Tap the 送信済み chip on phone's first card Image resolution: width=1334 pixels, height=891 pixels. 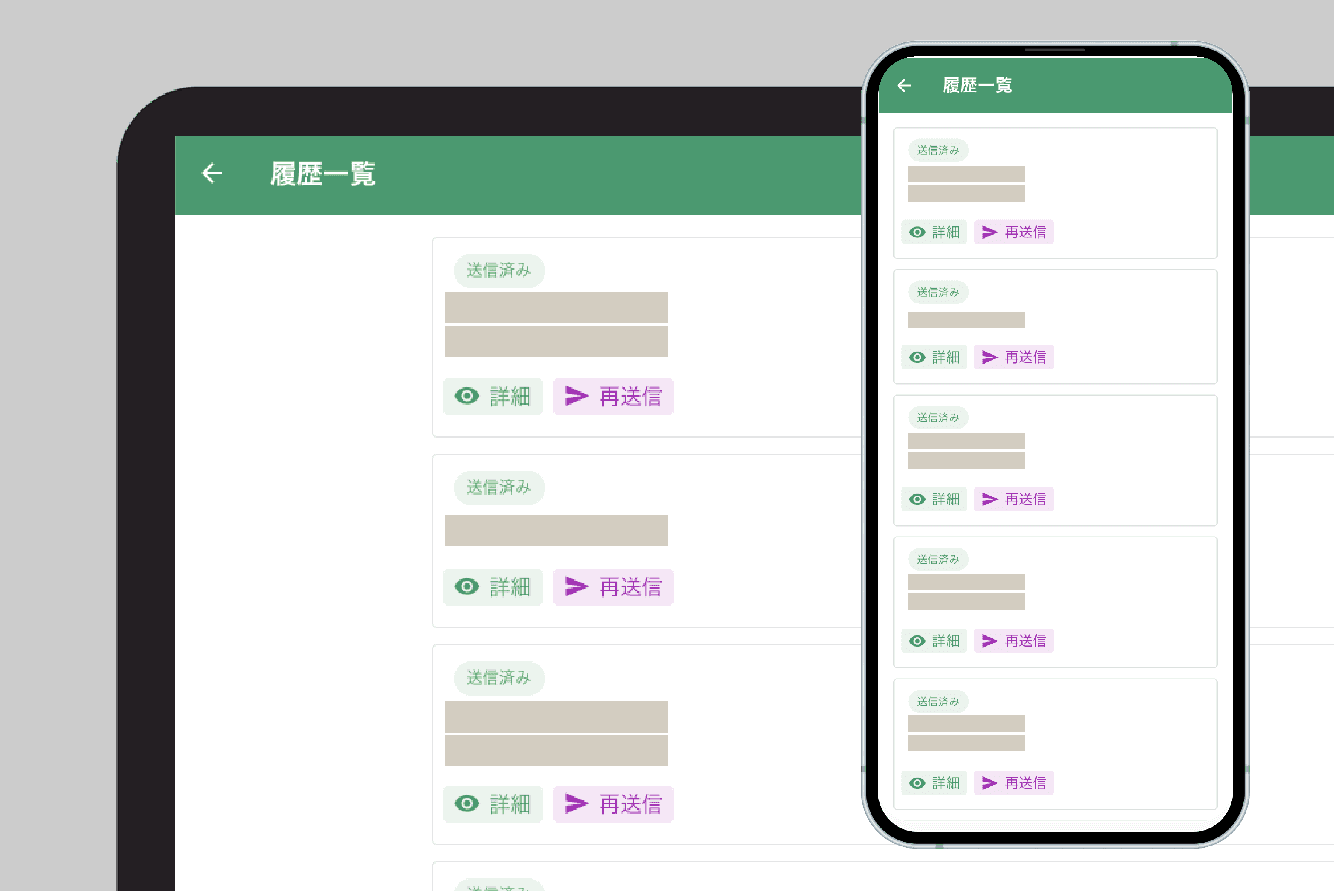tap(938, 151)
